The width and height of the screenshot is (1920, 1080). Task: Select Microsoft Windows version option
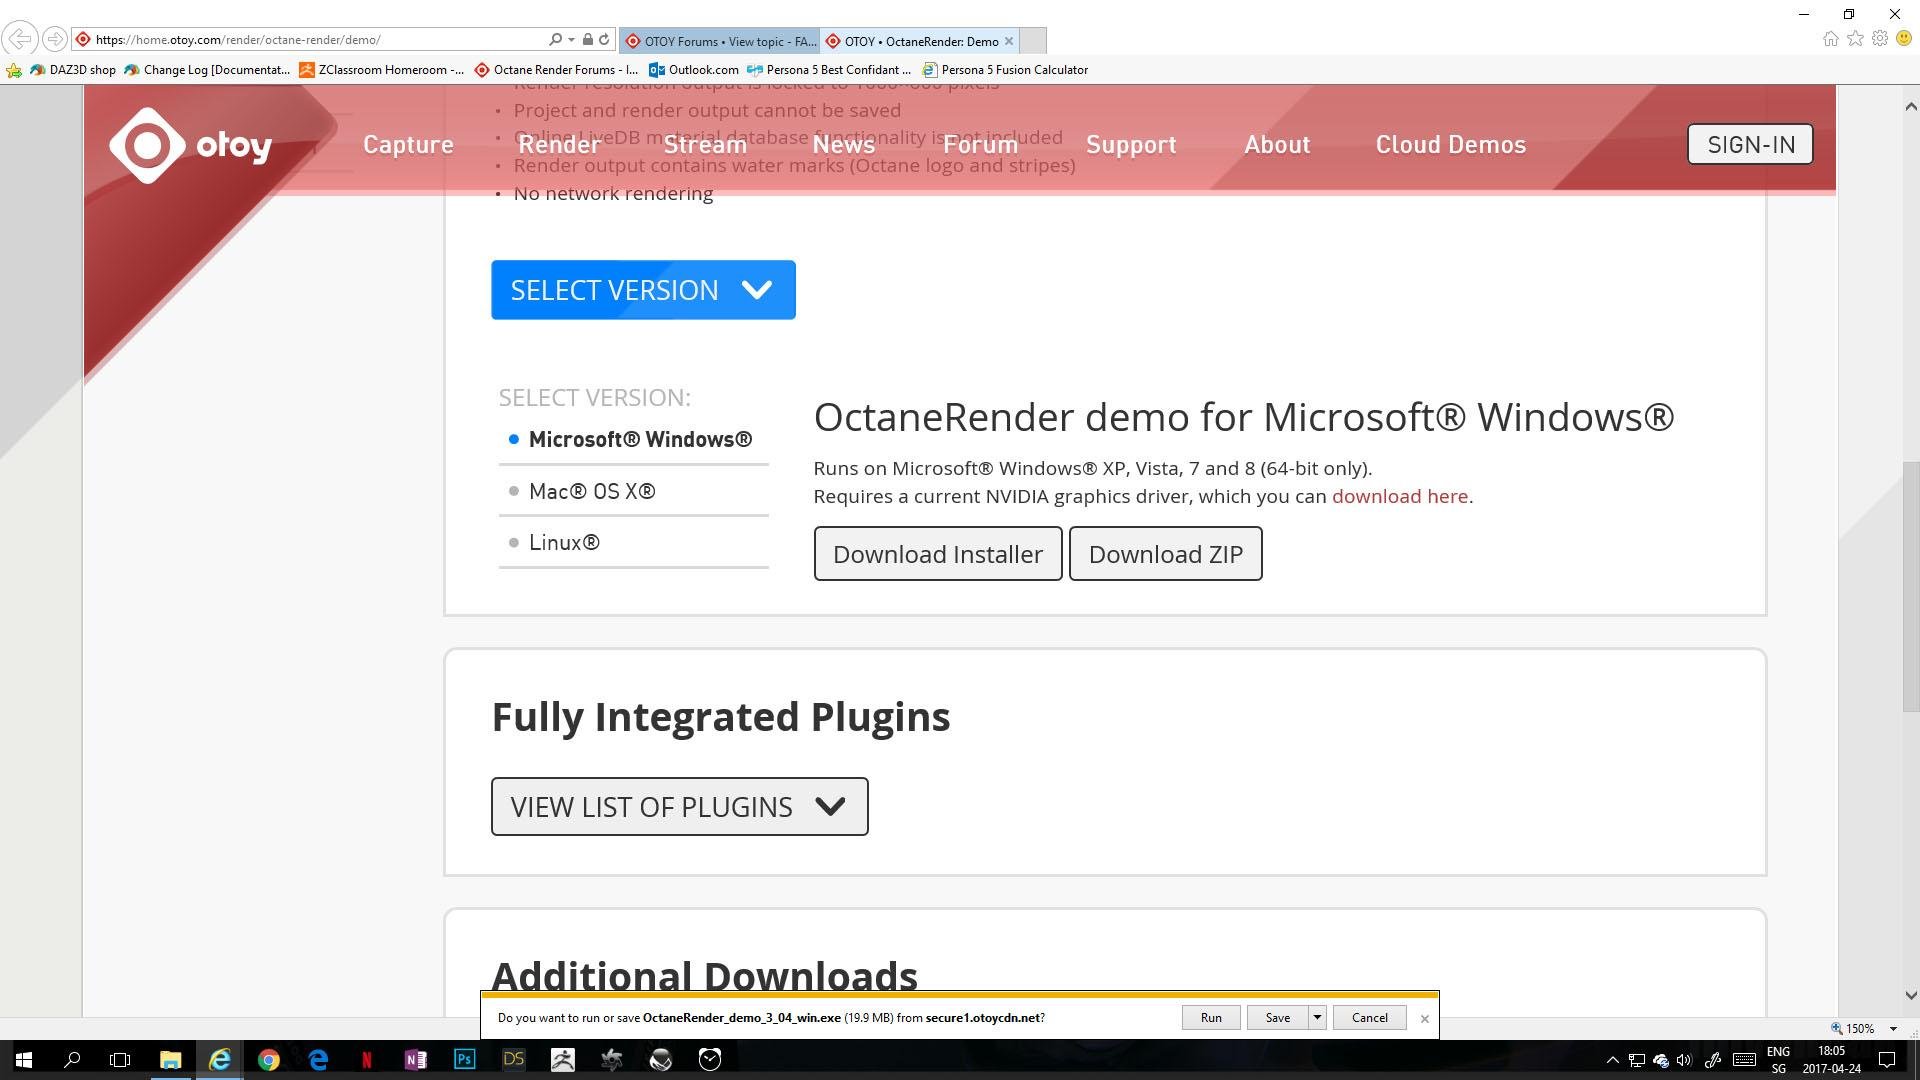click(x=640, y=439)
